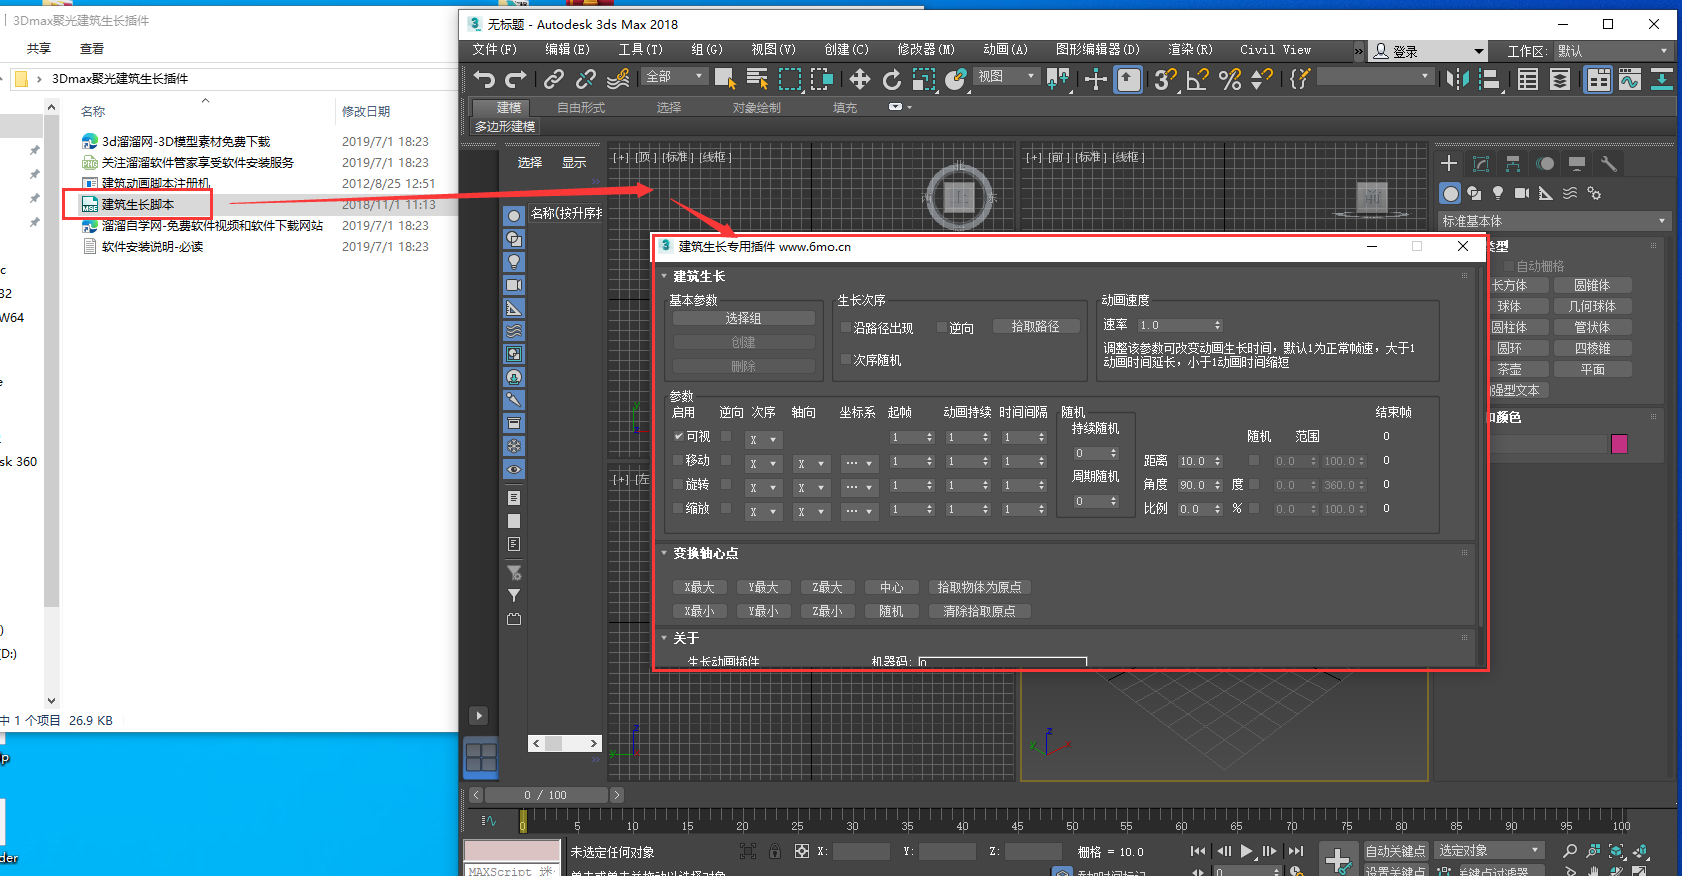Open the 编辑(E) menu
This screenshot has width=1682, height=876.
tap(567, 50)
